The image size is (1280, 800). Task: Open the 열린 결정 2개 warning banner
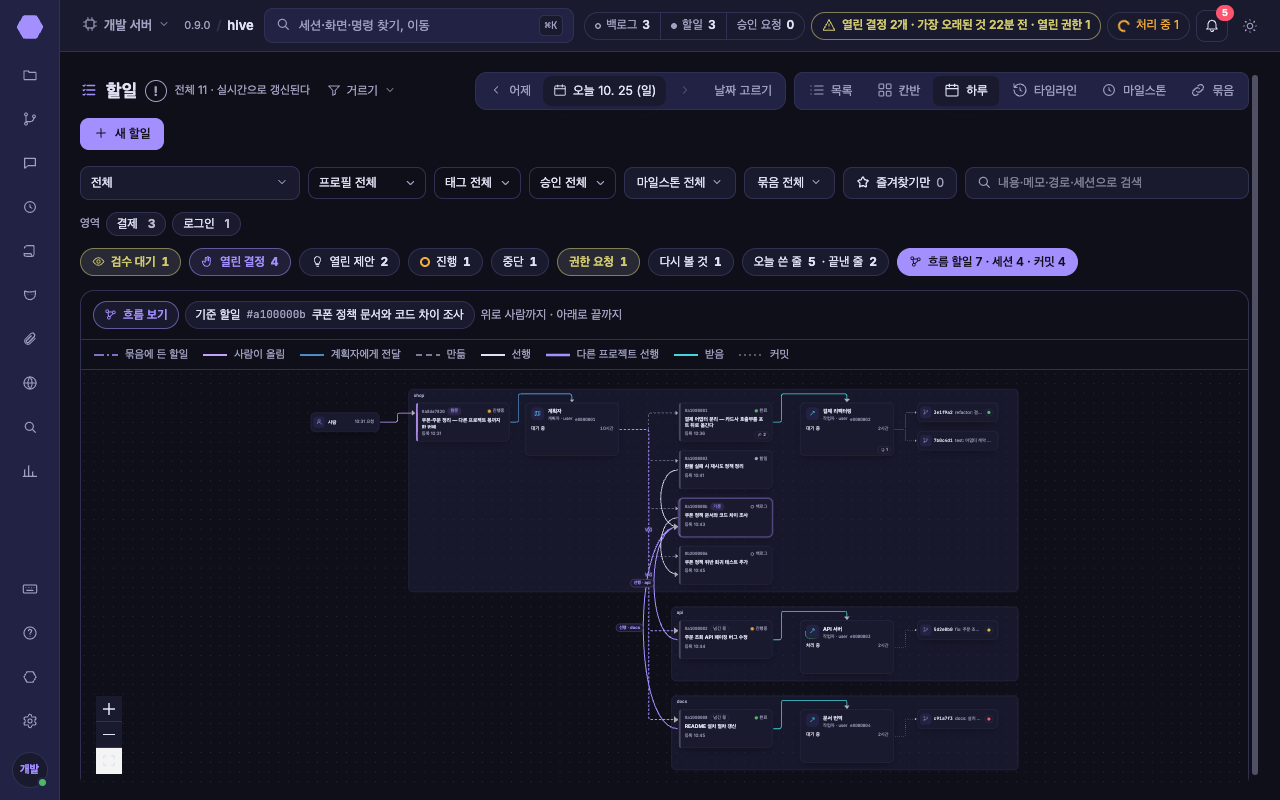956,25
